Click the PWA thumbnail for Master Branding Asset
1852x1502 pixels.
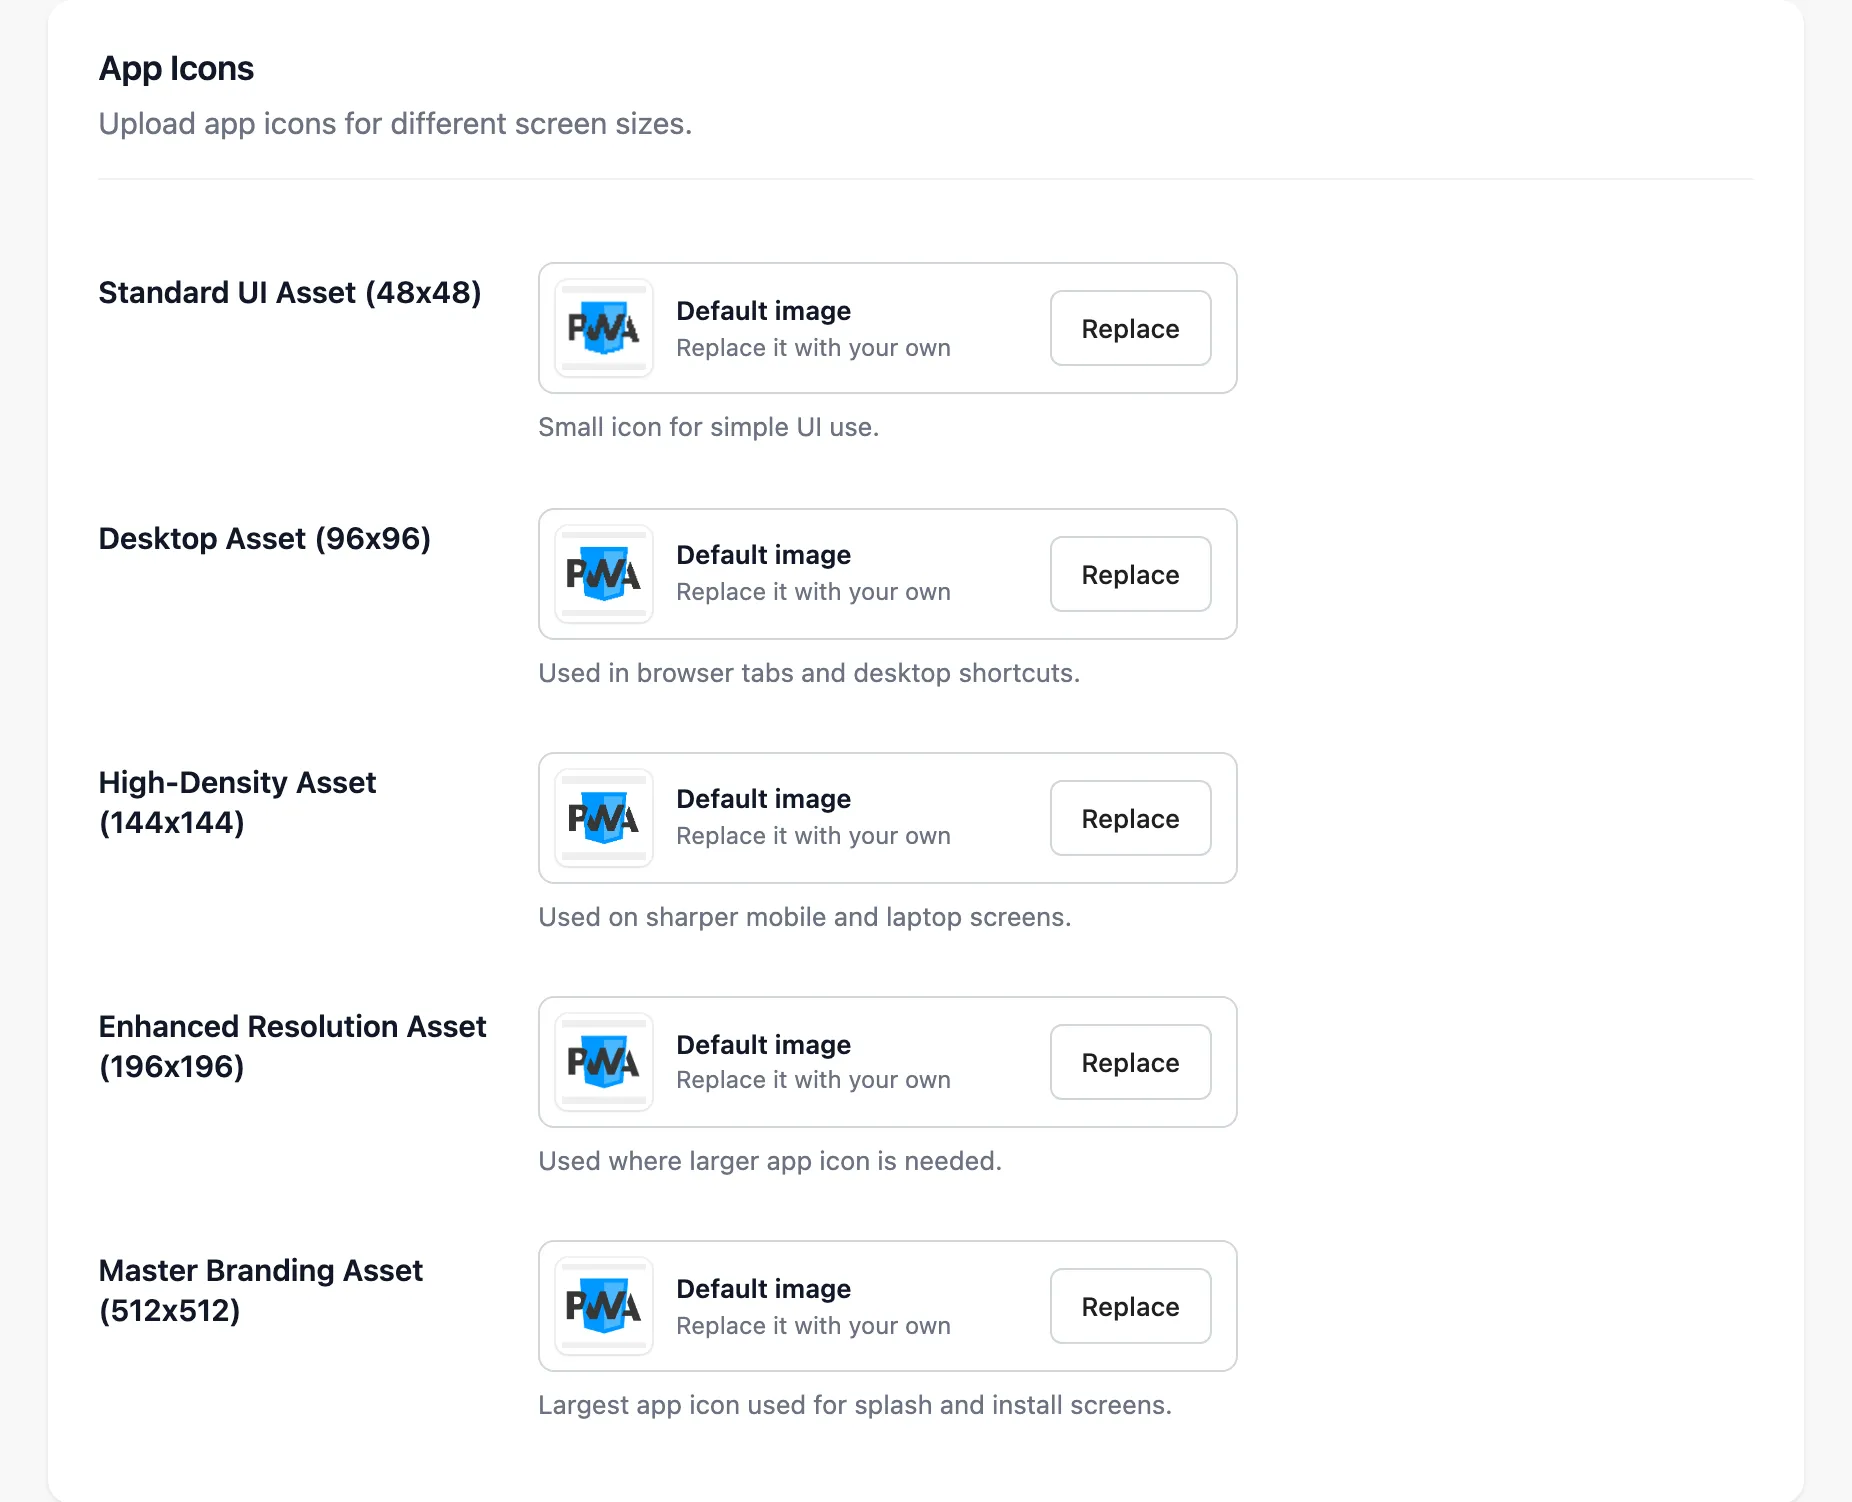coord(604,1306)
